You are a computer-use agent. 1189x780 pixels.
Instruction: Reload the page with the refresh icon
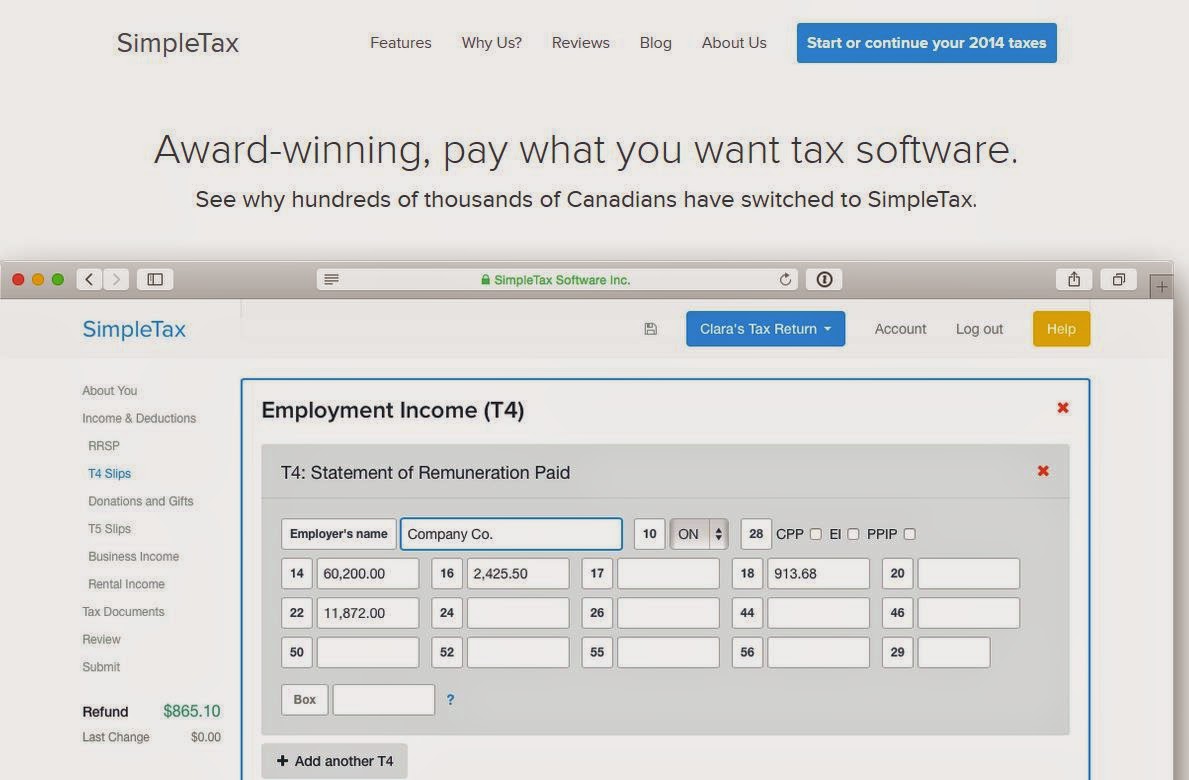point(785,280)
